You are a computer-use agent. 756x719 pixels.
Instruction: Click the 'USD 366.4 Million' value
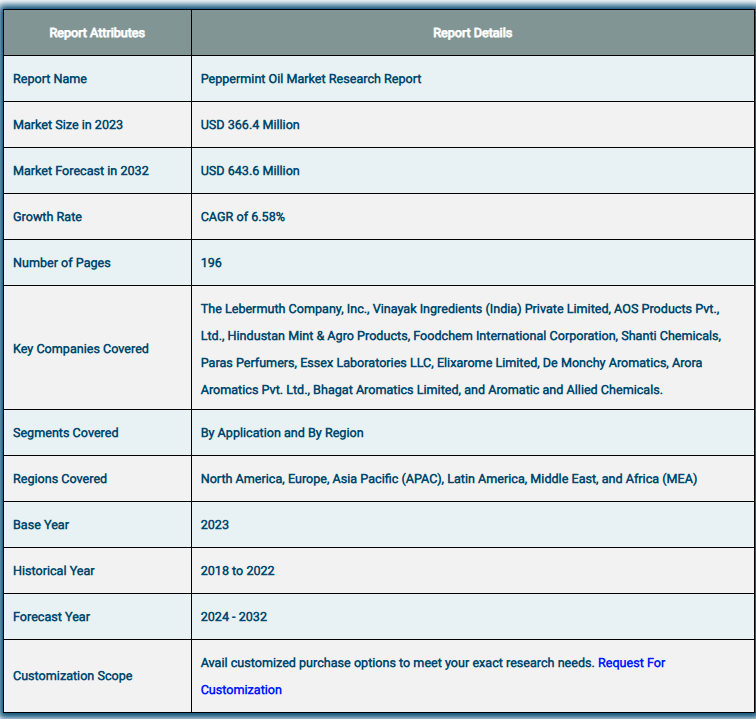tap(250, 125)
